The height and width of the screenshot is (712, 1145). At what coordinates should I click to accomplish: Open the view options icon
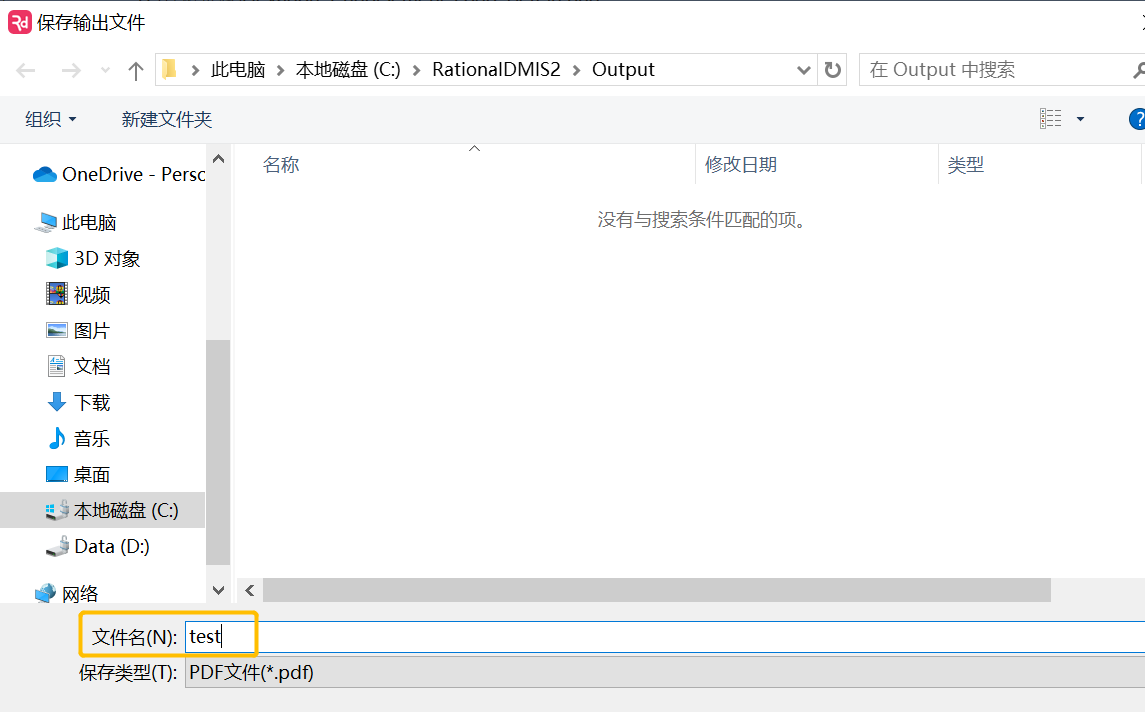pyautogui.click(x=1051, y=119)
